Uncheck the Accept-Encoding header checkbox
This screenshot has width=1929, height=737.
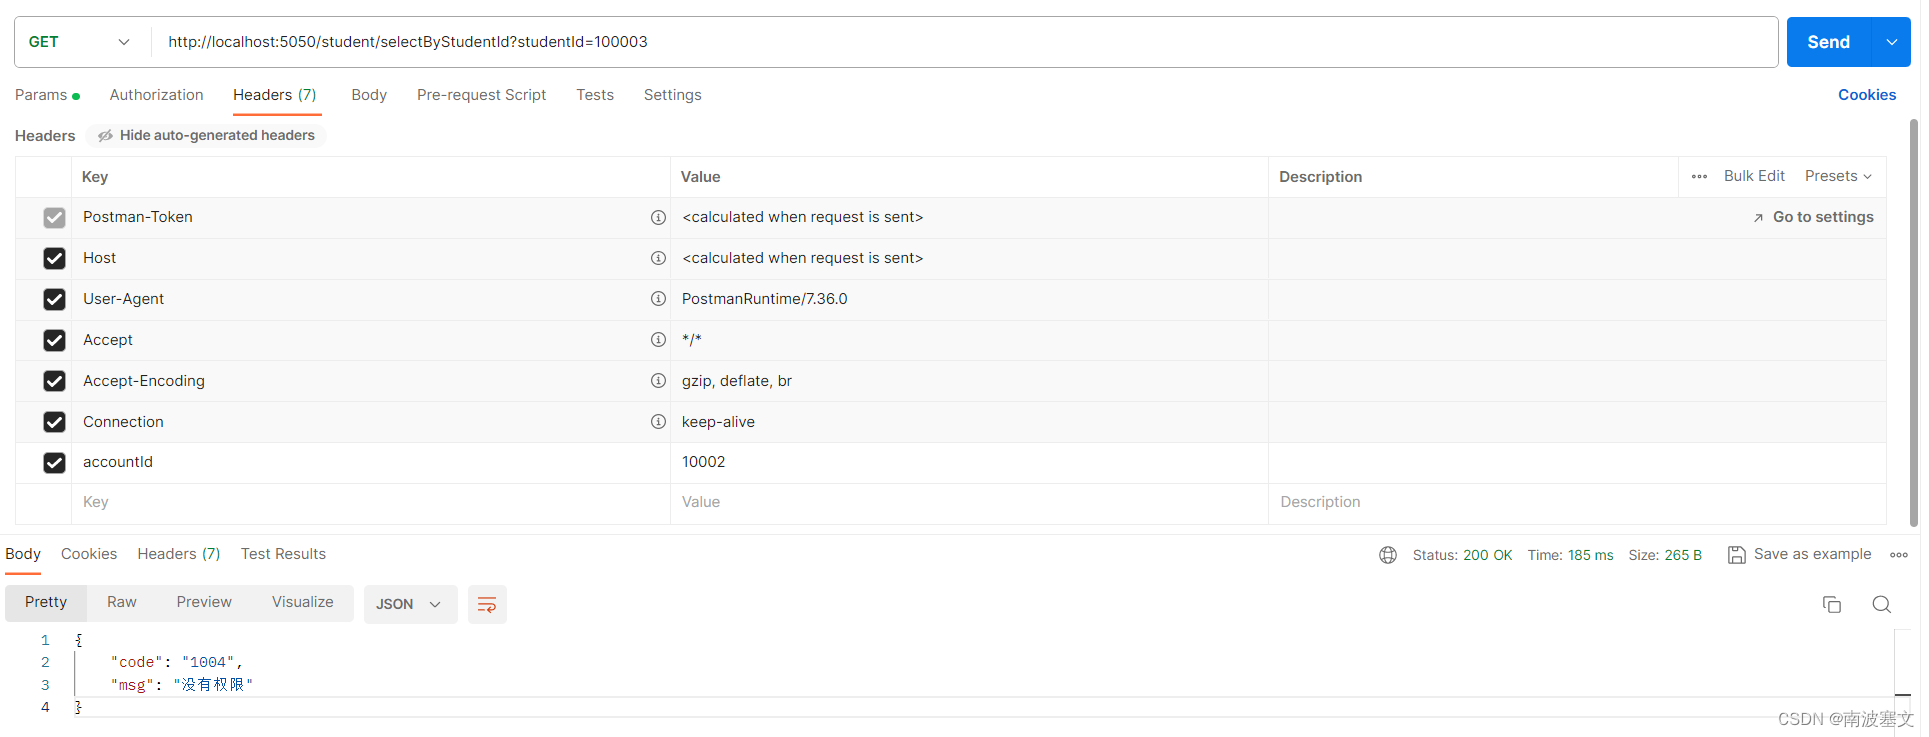(x=54, y=381)
